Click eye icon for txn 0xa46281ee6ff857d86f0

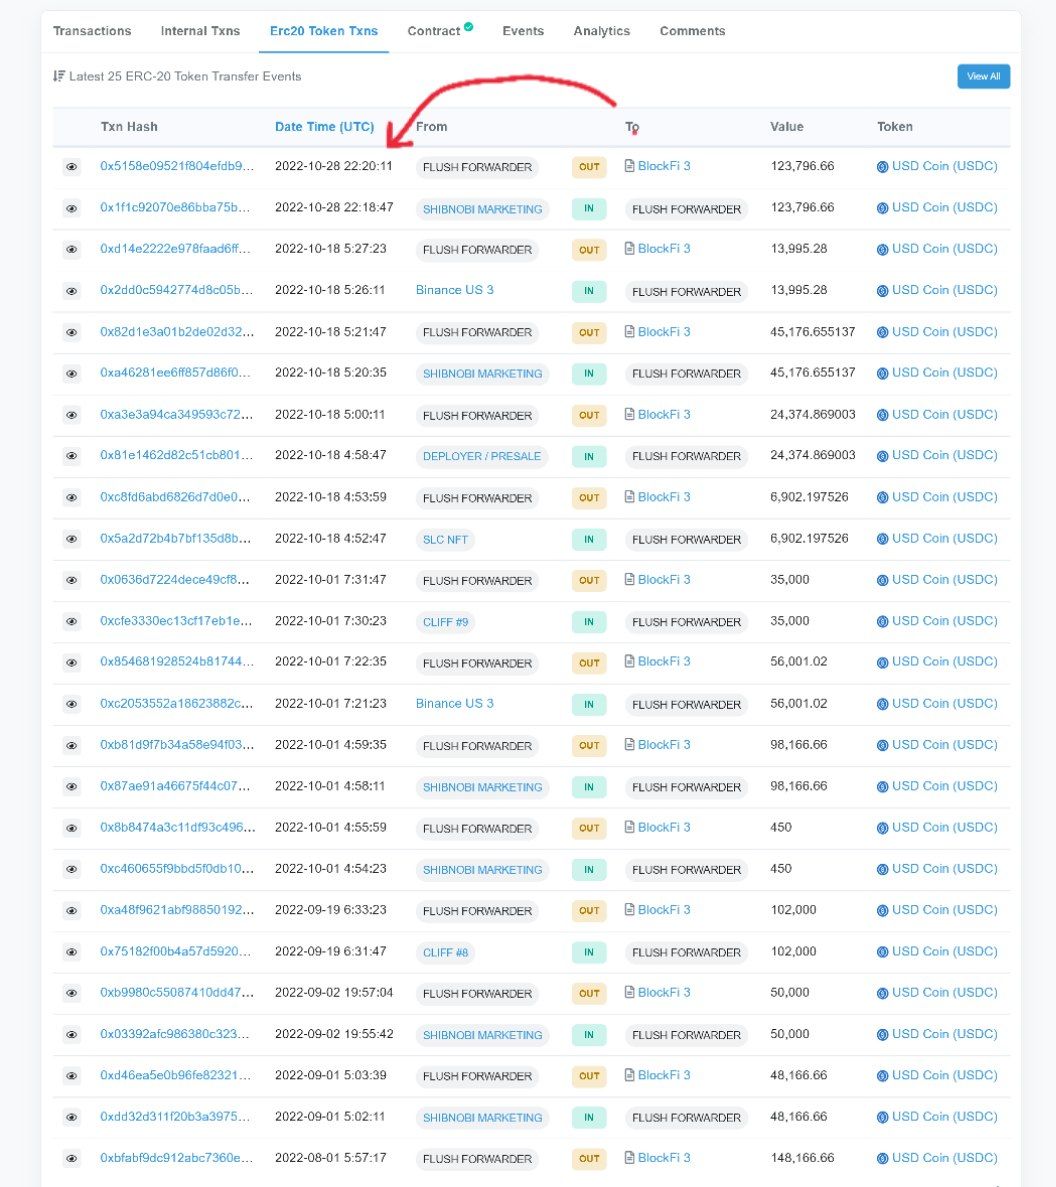[x=72, y=373]
